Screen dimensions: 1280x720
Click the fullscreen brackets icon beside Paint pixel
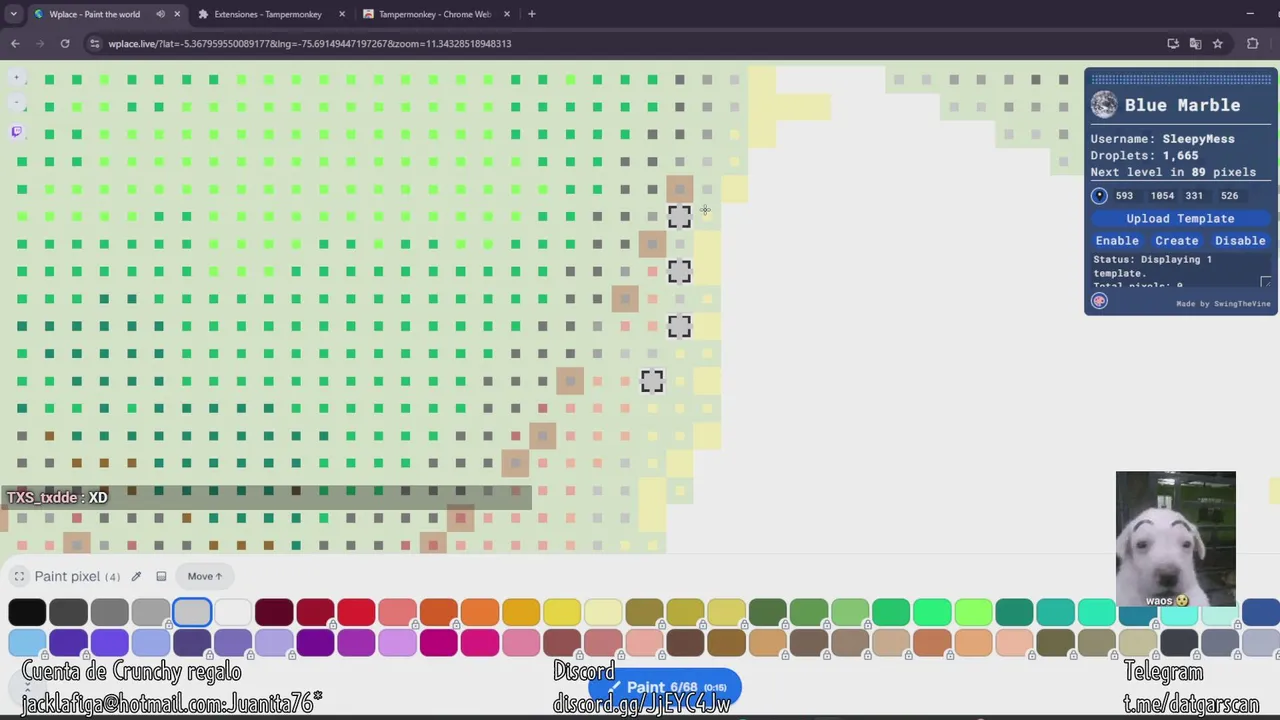coord(19,576)
